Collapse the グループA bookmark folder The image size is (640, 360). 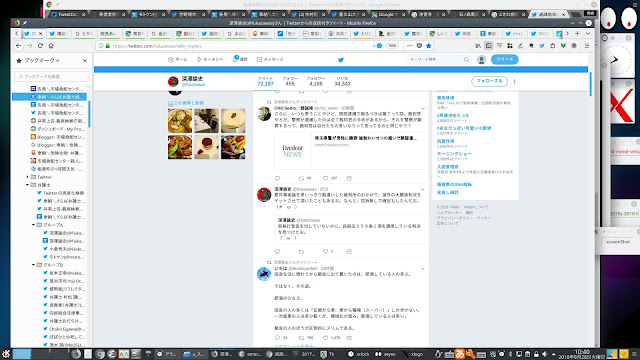tap(33, 225)
